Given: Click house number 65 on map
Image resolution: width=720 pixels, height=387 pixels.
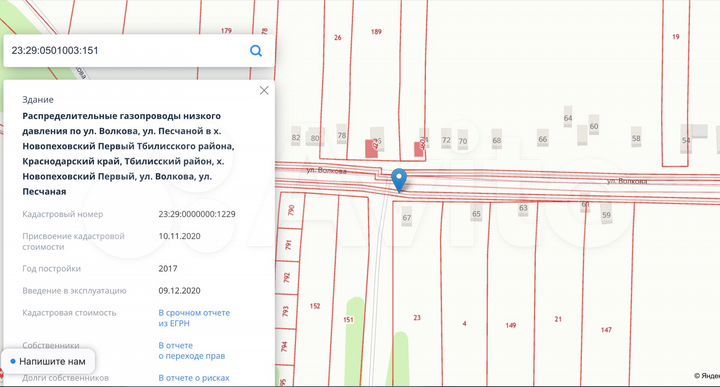Looking at the screenshot, I should (x=476, y=213).
